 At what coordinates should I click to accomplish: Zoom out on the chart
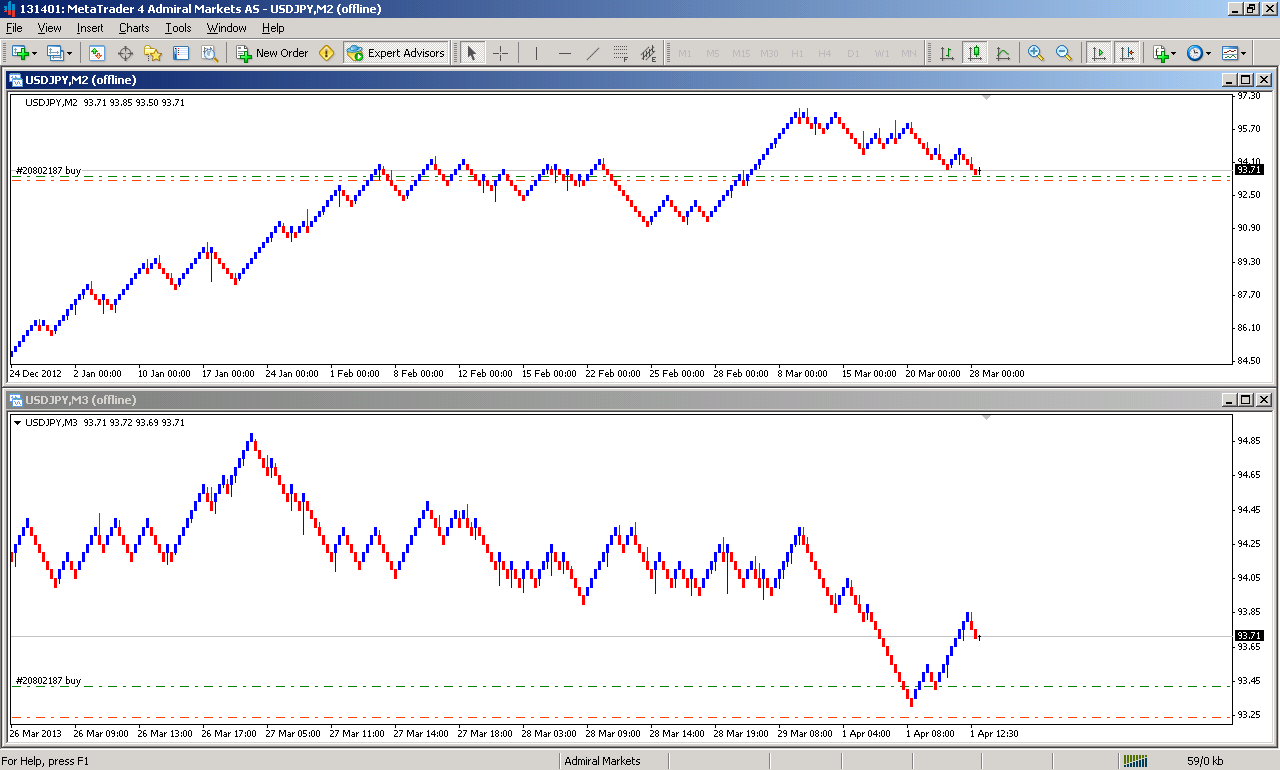pyautogui.click(x=1064, y=53)
